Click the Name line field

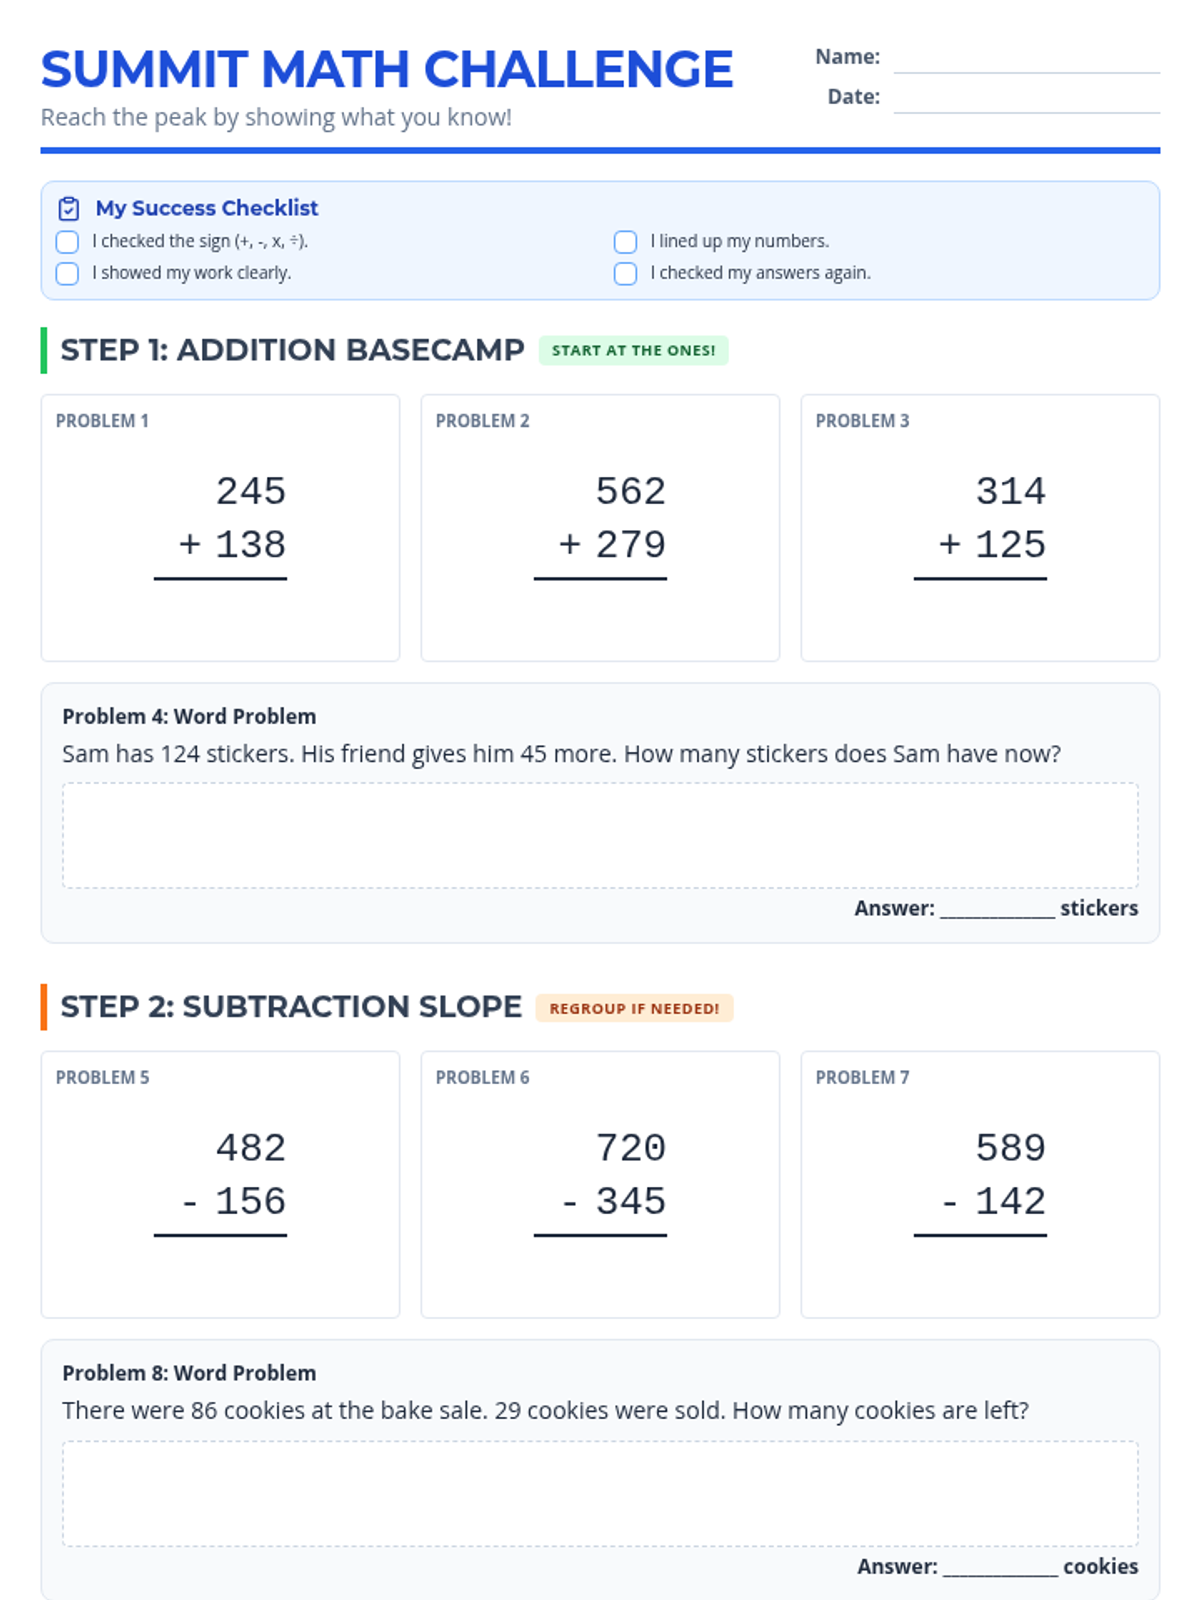pos(1026,60)
